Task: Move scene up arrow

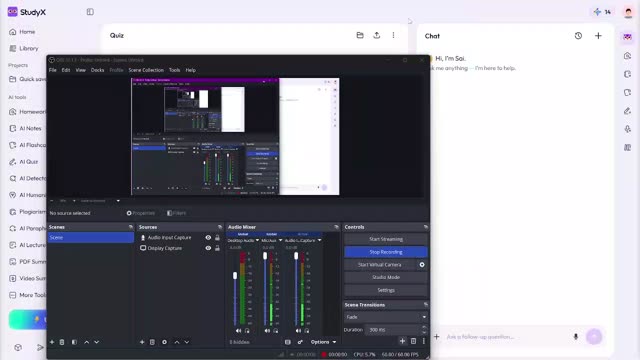Action: click(87, 342)
